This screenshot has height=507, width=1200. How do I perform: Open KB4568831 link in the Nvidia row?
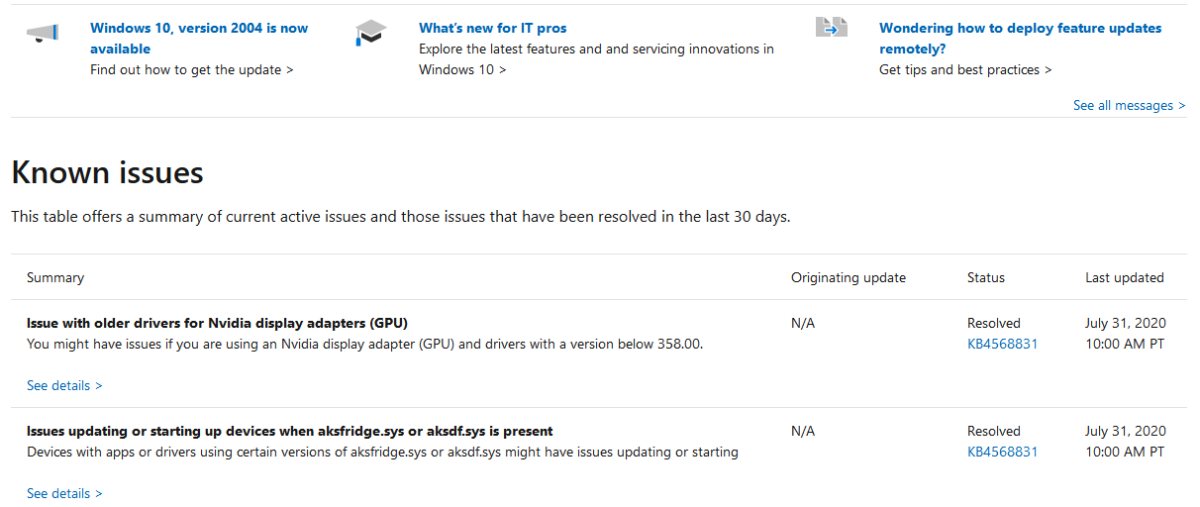point(1002,343)
